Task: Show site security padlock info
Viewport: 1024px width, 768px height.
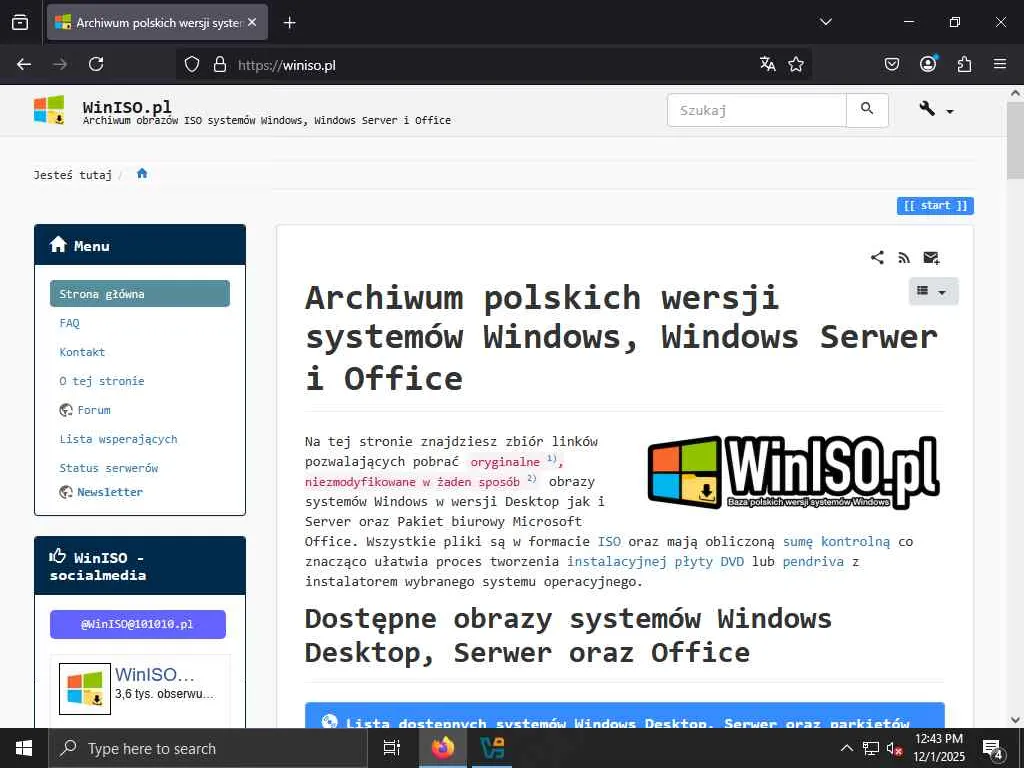Action: pos(220,65)
